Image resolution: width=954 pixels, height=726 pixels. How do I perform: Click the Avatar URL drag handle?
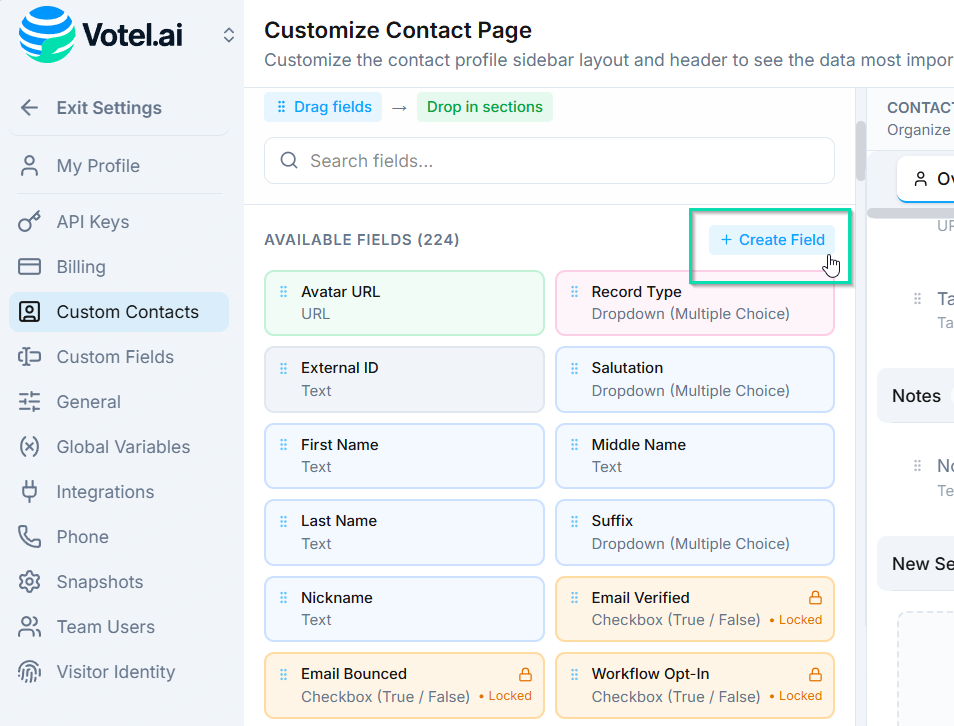point(283,292)
